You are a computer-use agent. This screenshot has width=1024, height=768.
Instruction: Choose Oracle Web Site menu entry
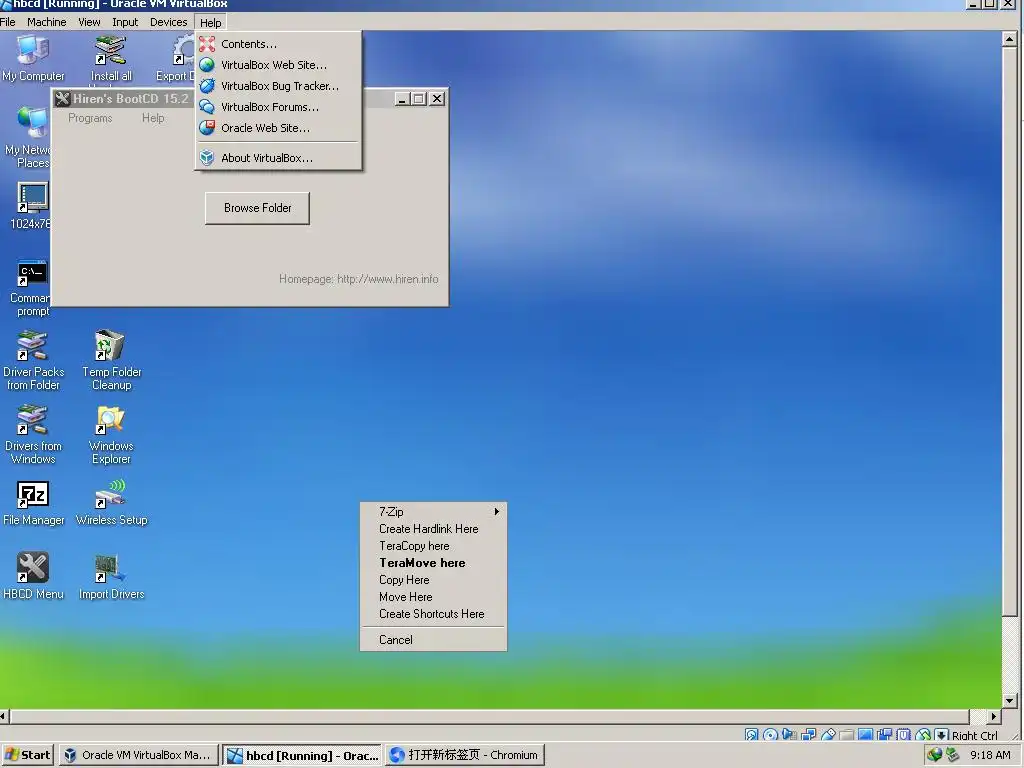pyautogui.click(x=278, y=127)
